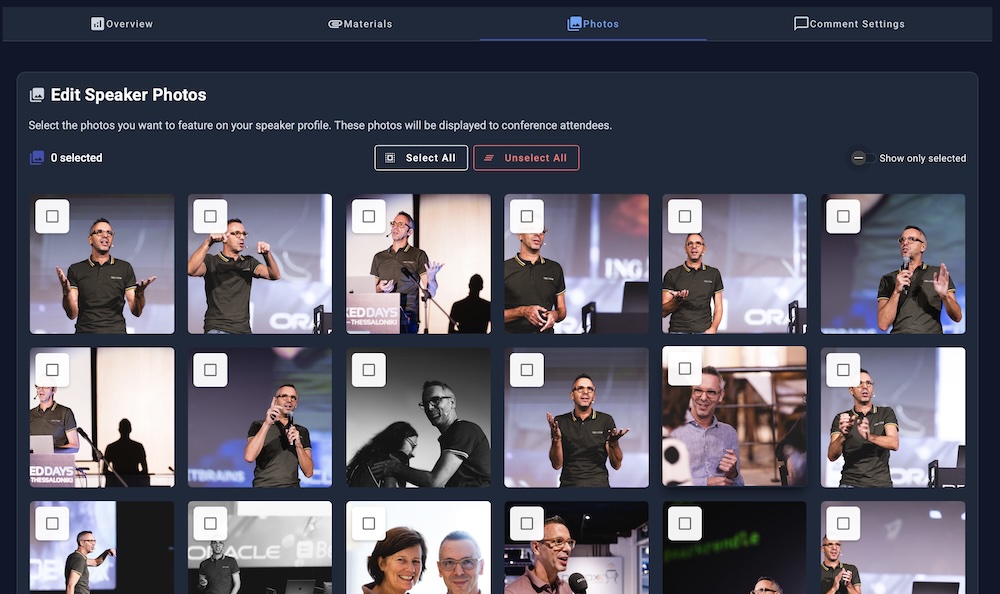Click the Photos tab gallery icon
Image resolution: width=1000 pixels, height=594 pixels.
coord(574,24)
